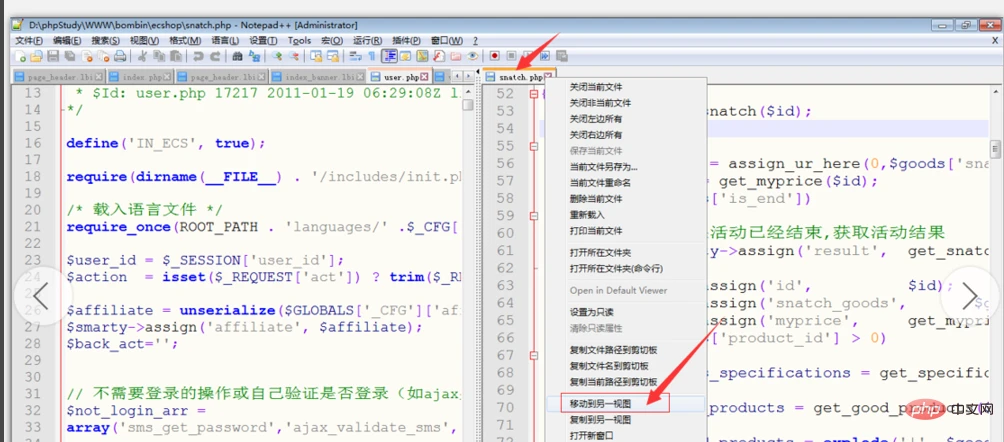The width and height of the screenshot is (1004, 442).
Task: Open the 搜索(S) menu
Action: [x=105, y=40]
